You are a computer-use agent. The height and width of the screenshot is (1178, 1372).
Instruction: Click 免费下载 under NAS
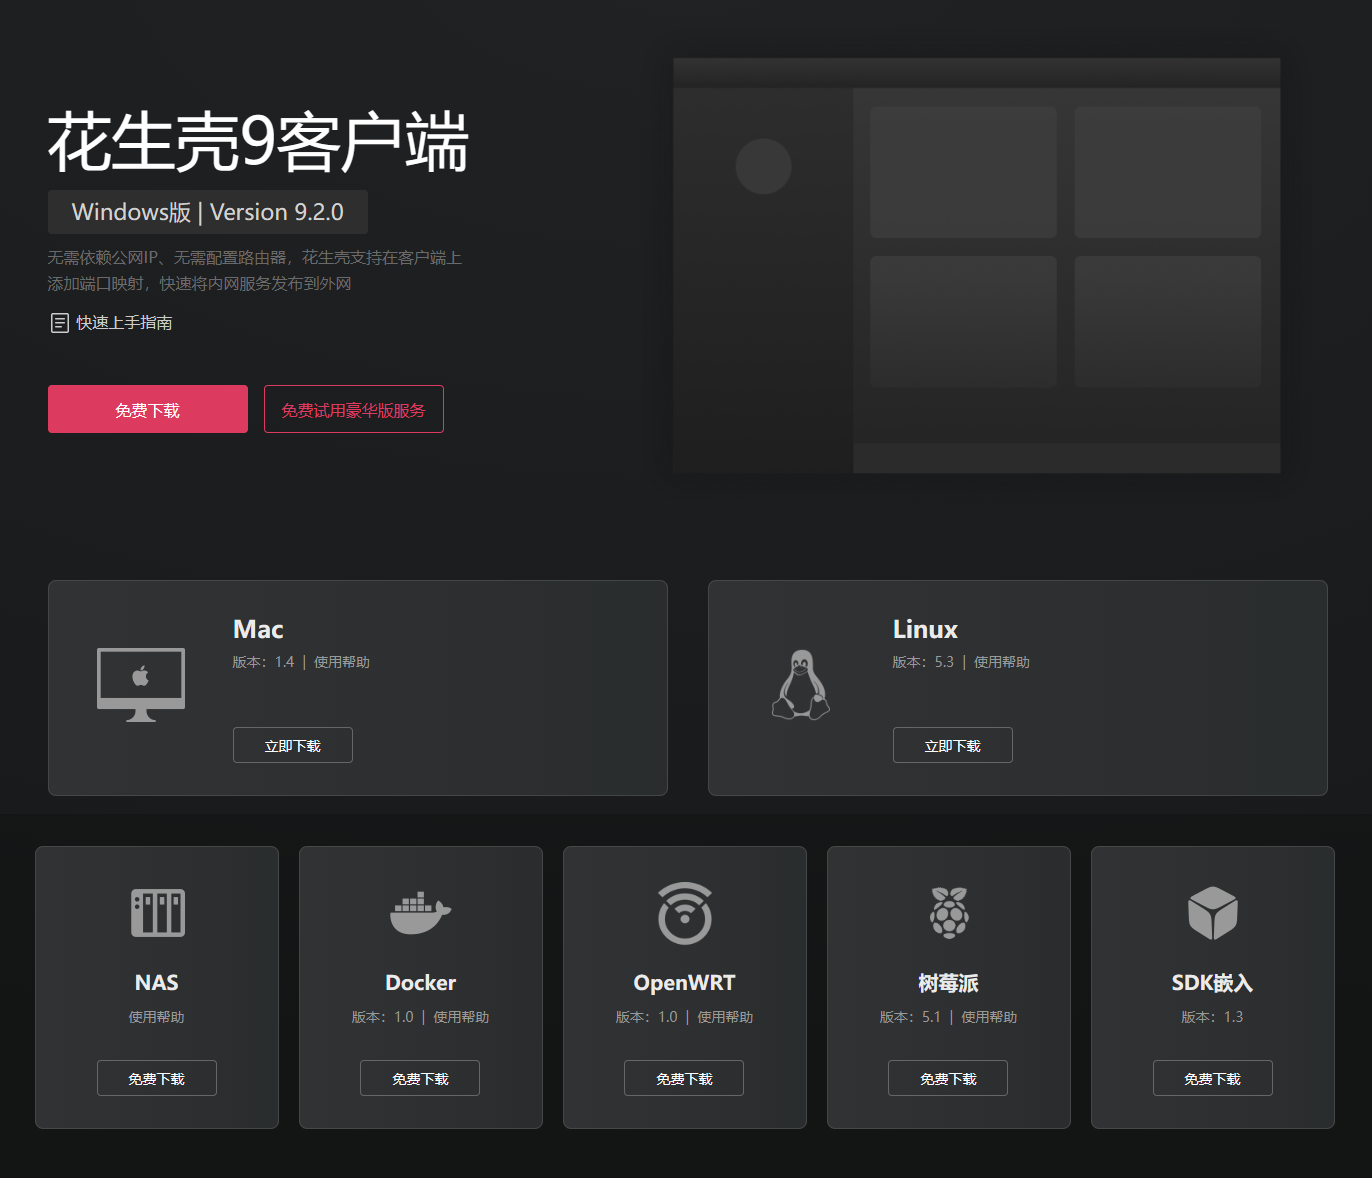click(157, 1078)
